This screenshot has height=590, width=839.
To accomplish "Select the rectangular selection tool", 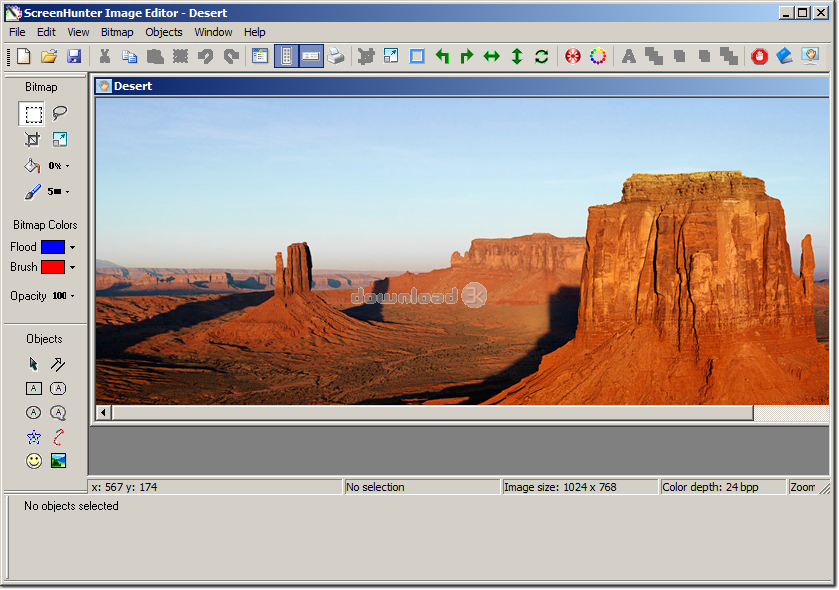I will point(33,114).
